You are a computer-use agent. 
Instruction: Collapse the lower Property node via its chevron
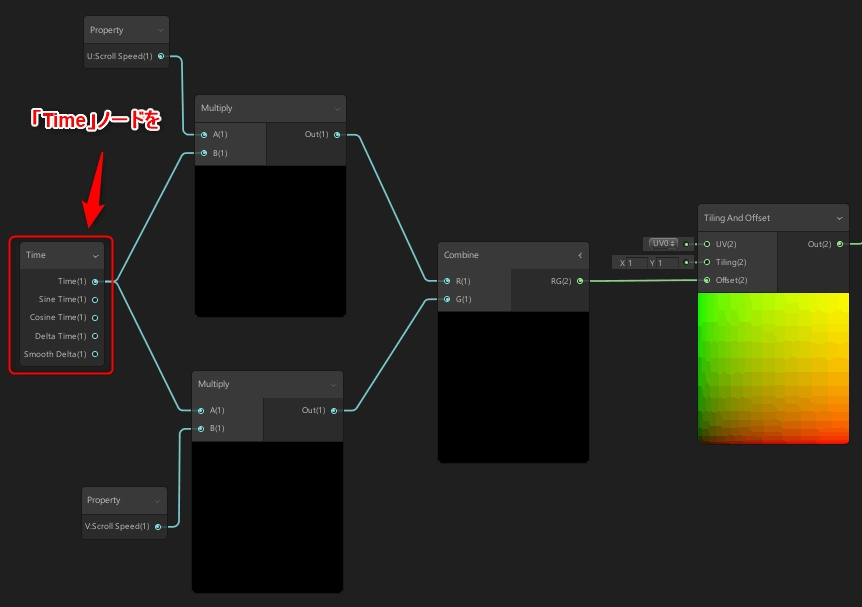point(157,501)
